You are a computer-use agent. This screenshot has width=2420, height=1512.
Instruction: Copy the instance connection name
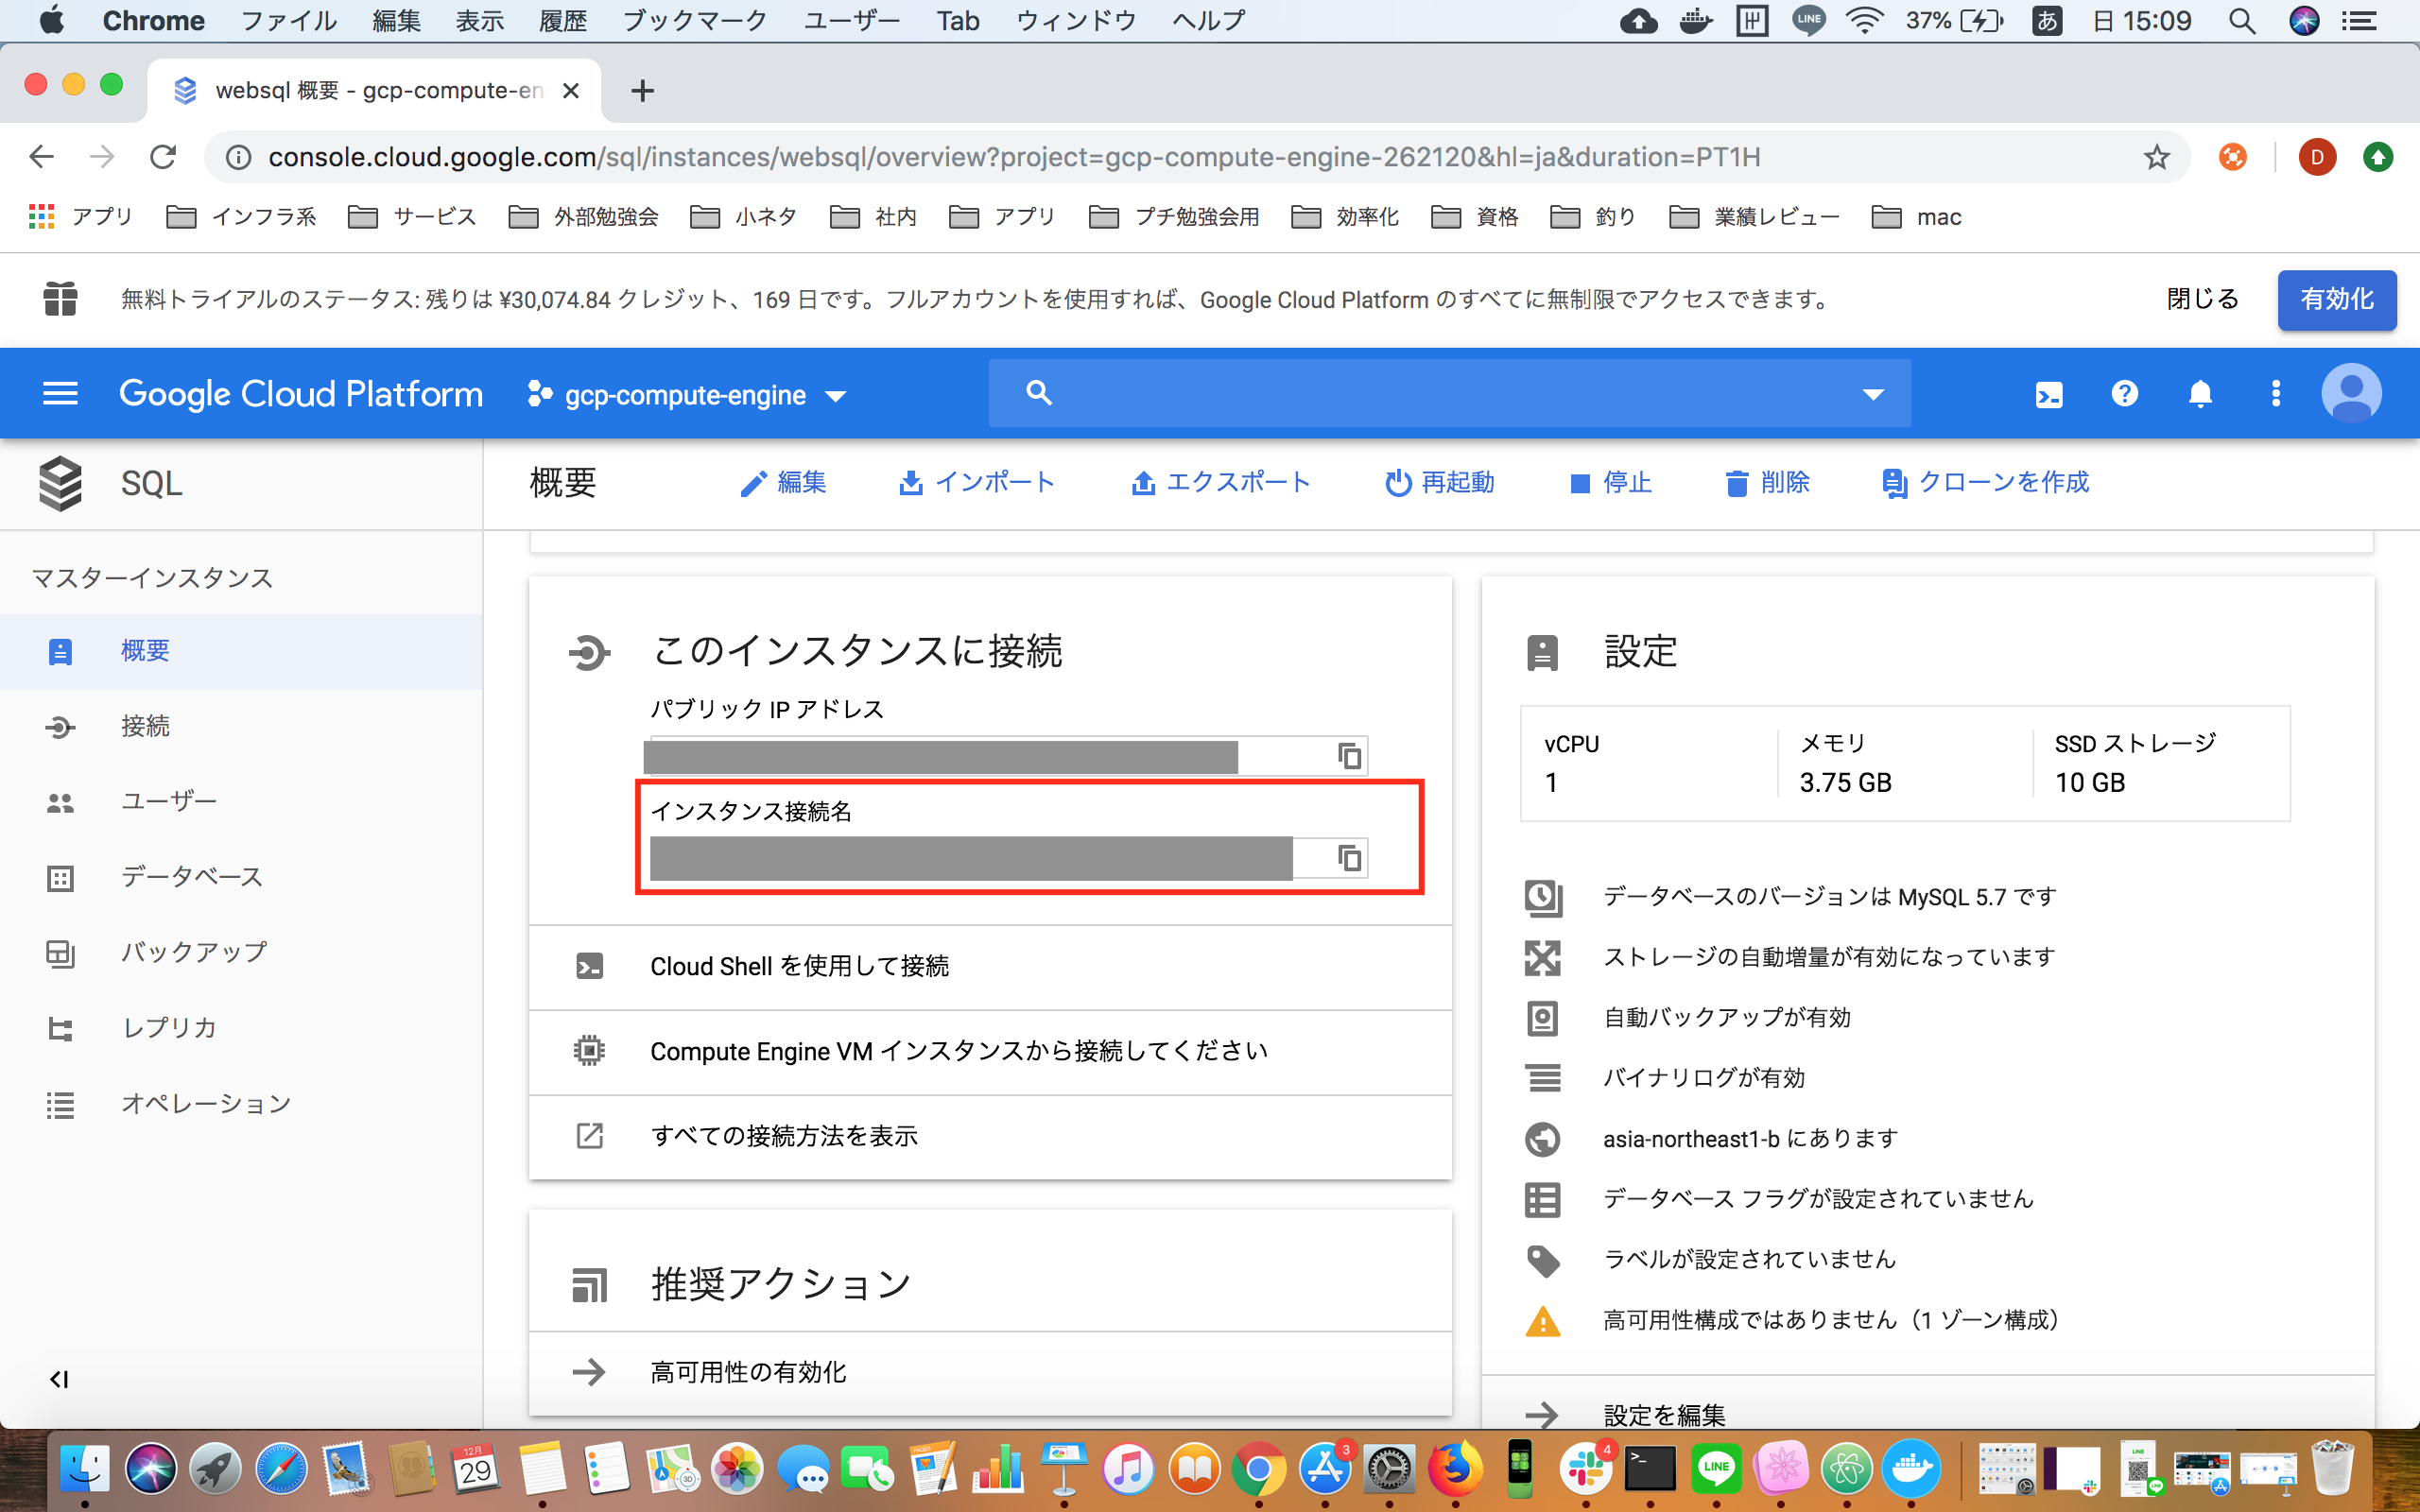click(1349, 858)
